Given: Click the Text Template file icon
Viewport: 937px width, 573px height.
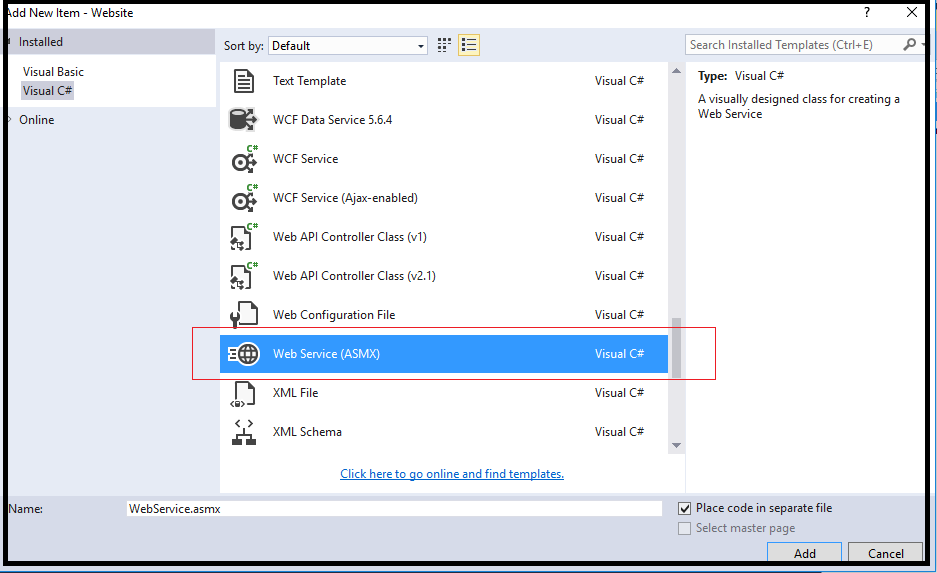Looking at the screenshot, I should [x=244, y=81].
